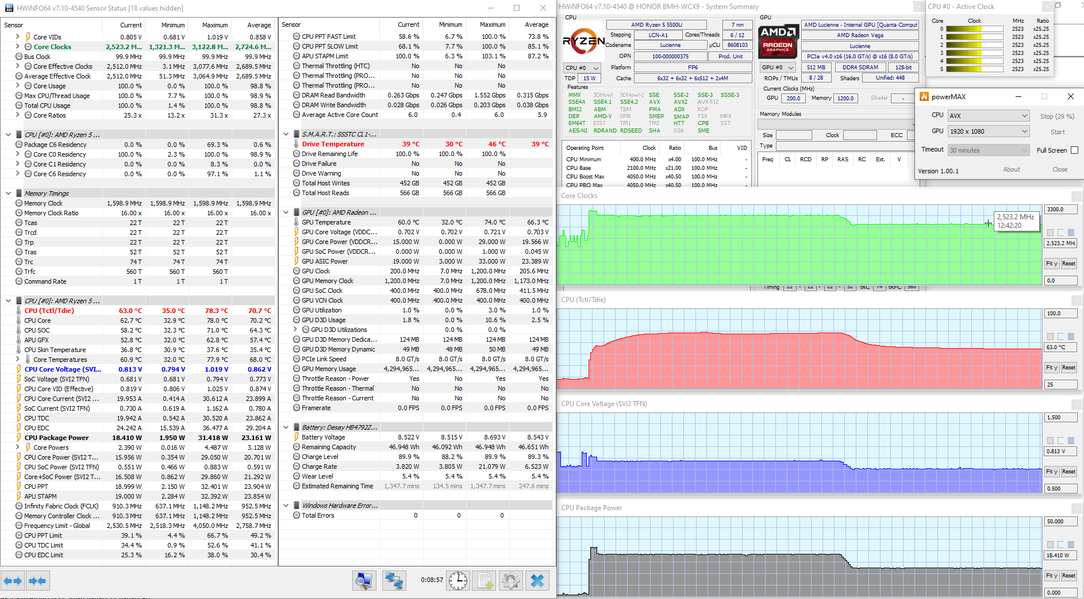Expand the Core VIDs sensor row
The image size is (1084, 599).
pyautogui.click(x=17, y=37)
